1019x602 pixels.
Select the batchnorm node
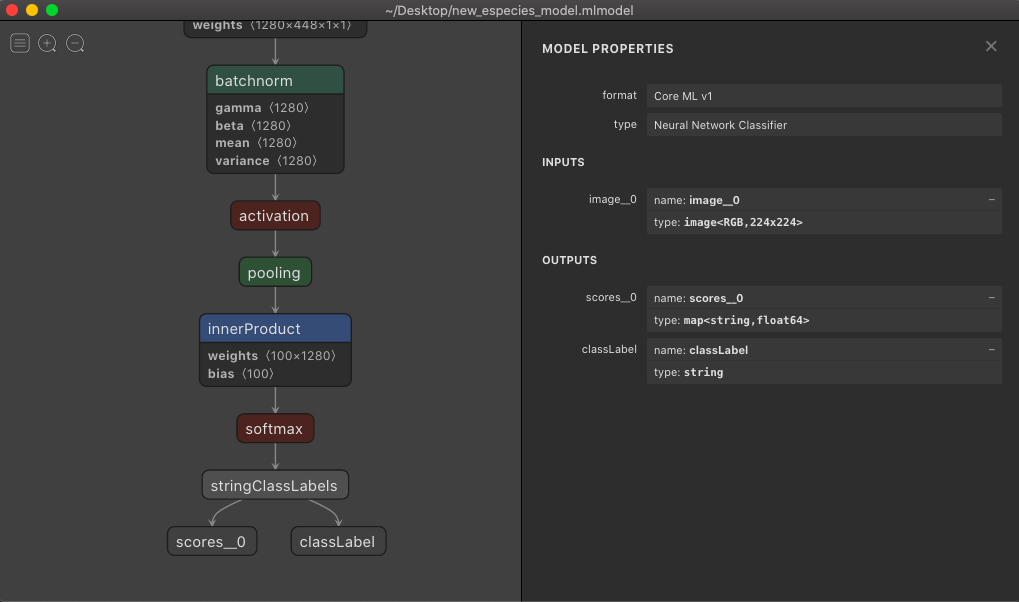[275, 80]
